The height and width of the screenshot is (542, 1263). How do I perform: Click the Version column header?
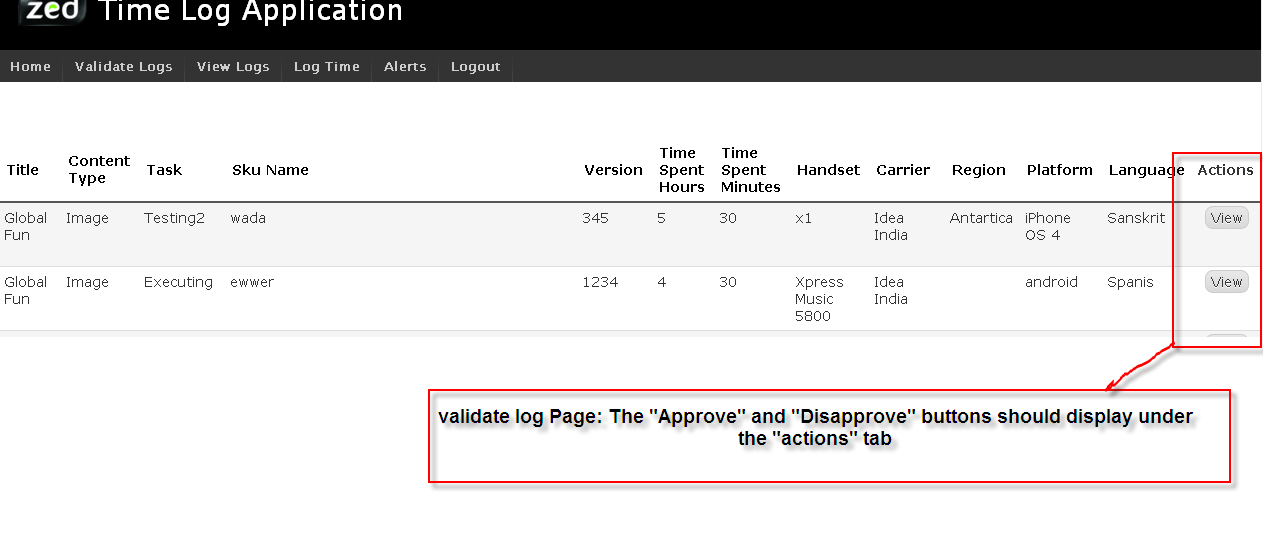point(613,170)
